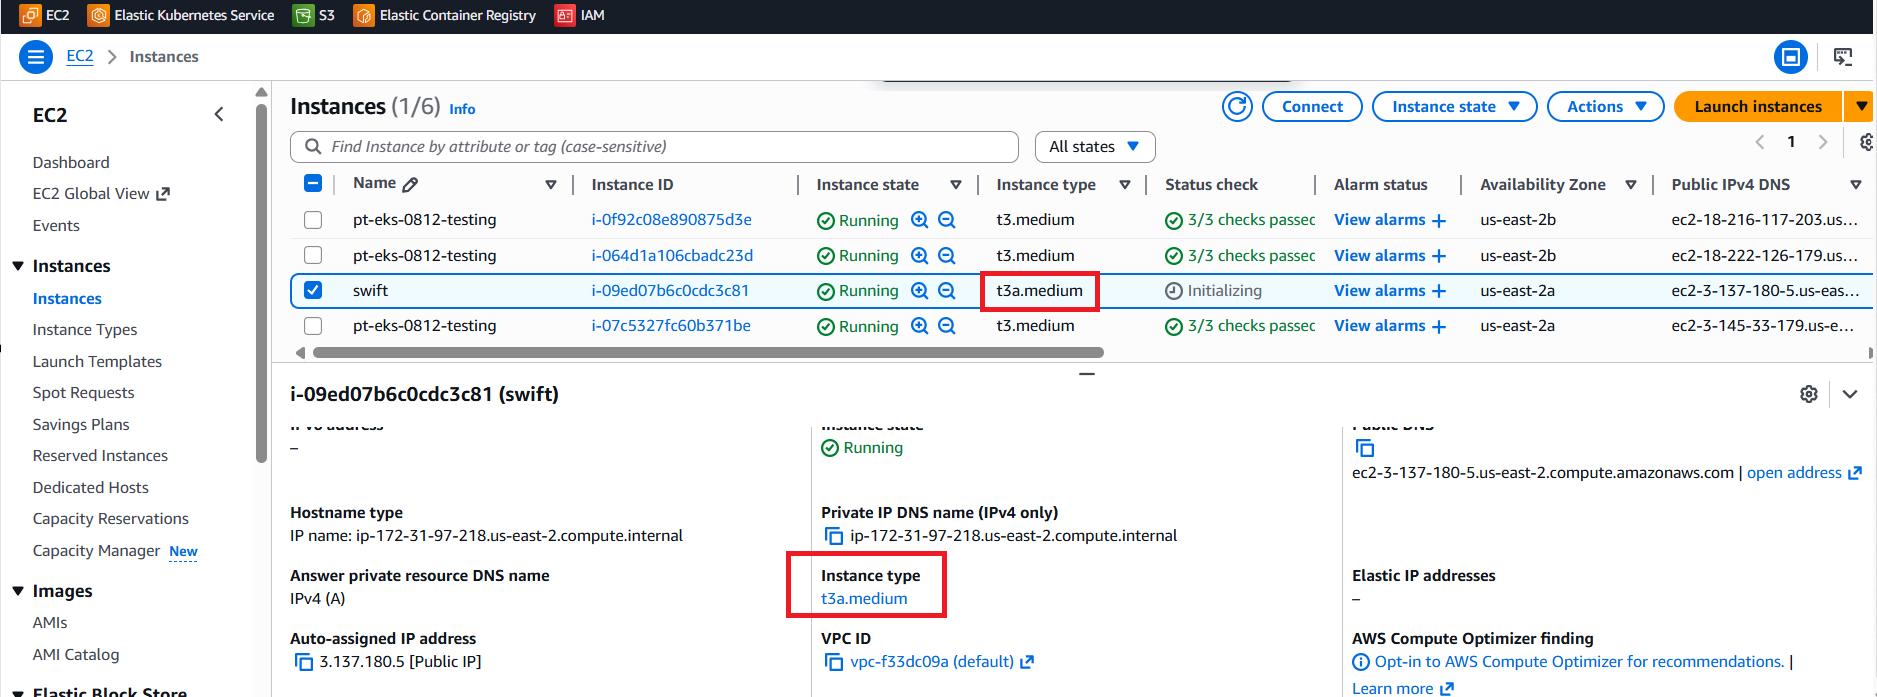Sort by Availability Zone column arrow
The image size is (1877, 697).
[x=1631, y=185]
